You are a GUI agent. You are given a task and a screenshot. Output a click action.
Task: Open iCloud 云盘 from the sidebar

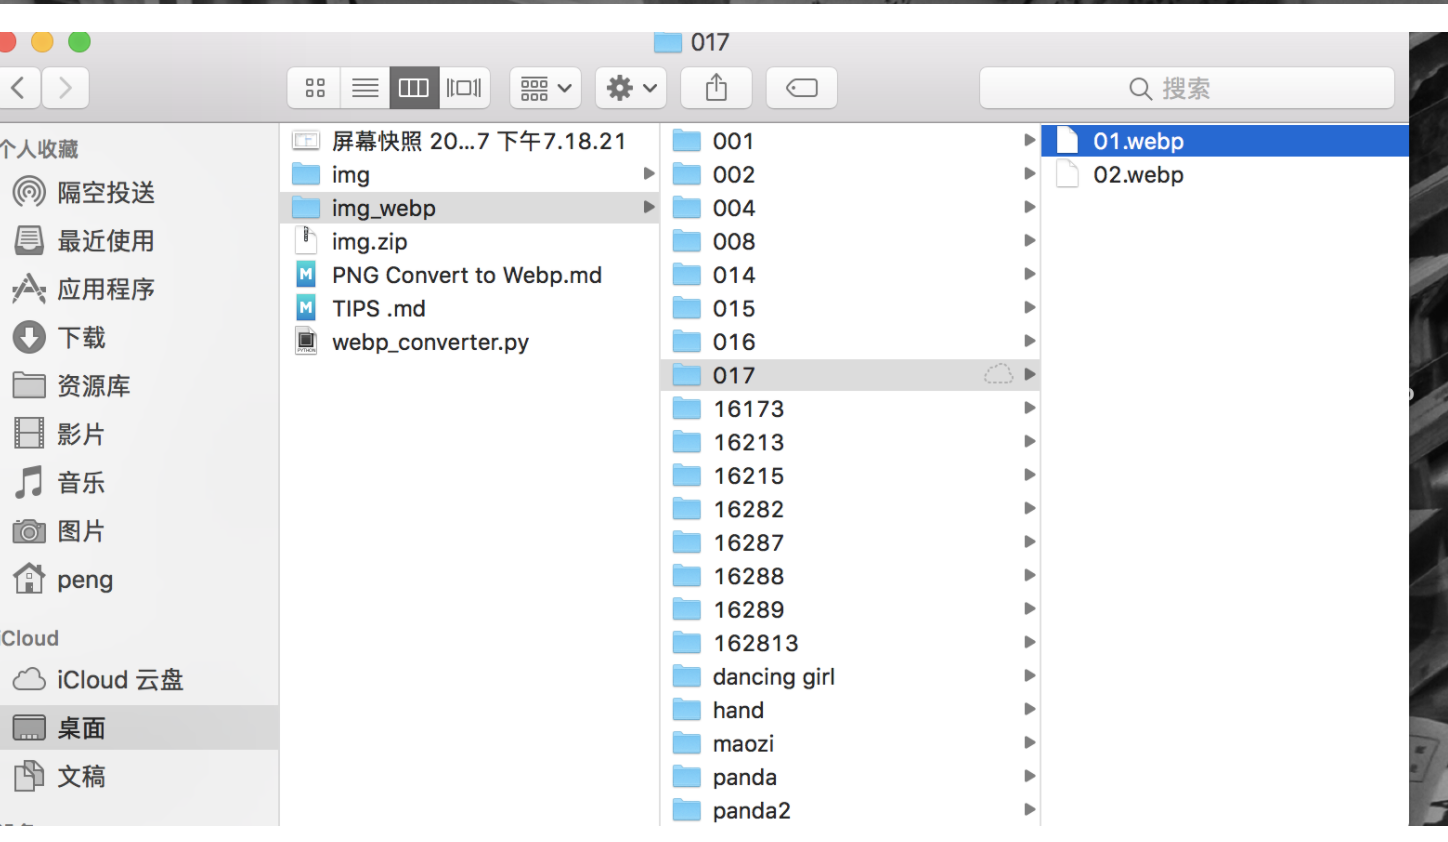pyautogui.click(x=110, y=679)
